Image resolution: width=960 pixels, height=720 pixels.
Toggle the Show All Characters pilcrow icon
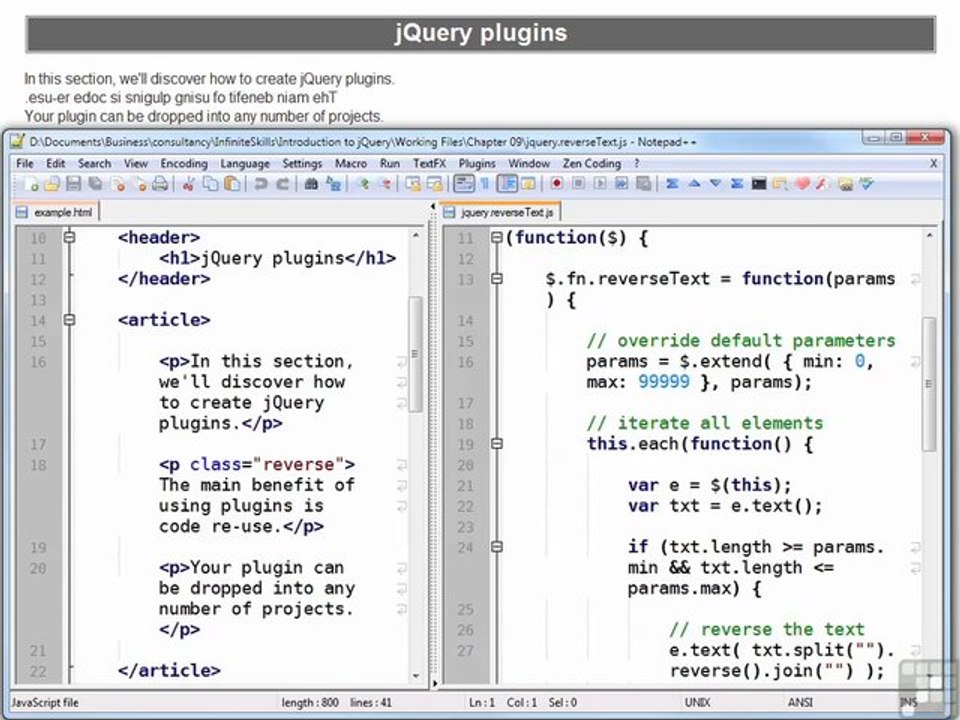[x=484, y=184]
